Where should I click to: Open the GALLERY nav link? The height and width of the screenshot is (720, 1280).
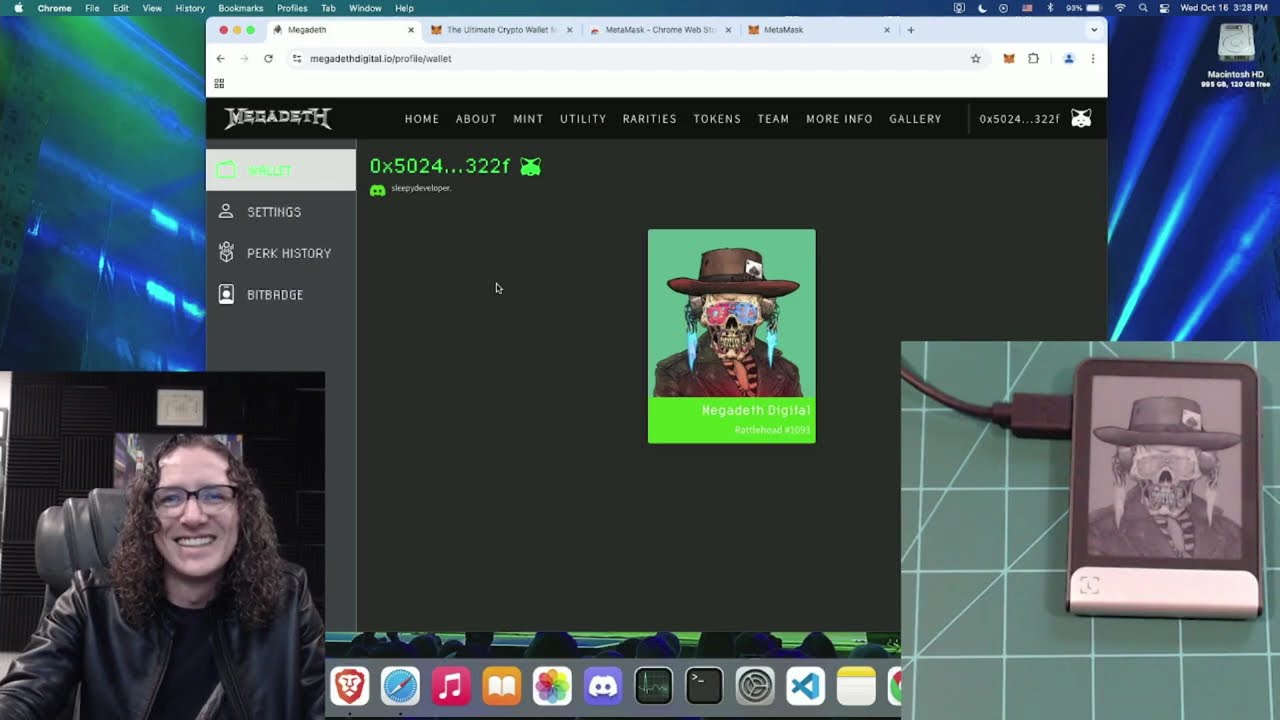click(x=915, y=119)
